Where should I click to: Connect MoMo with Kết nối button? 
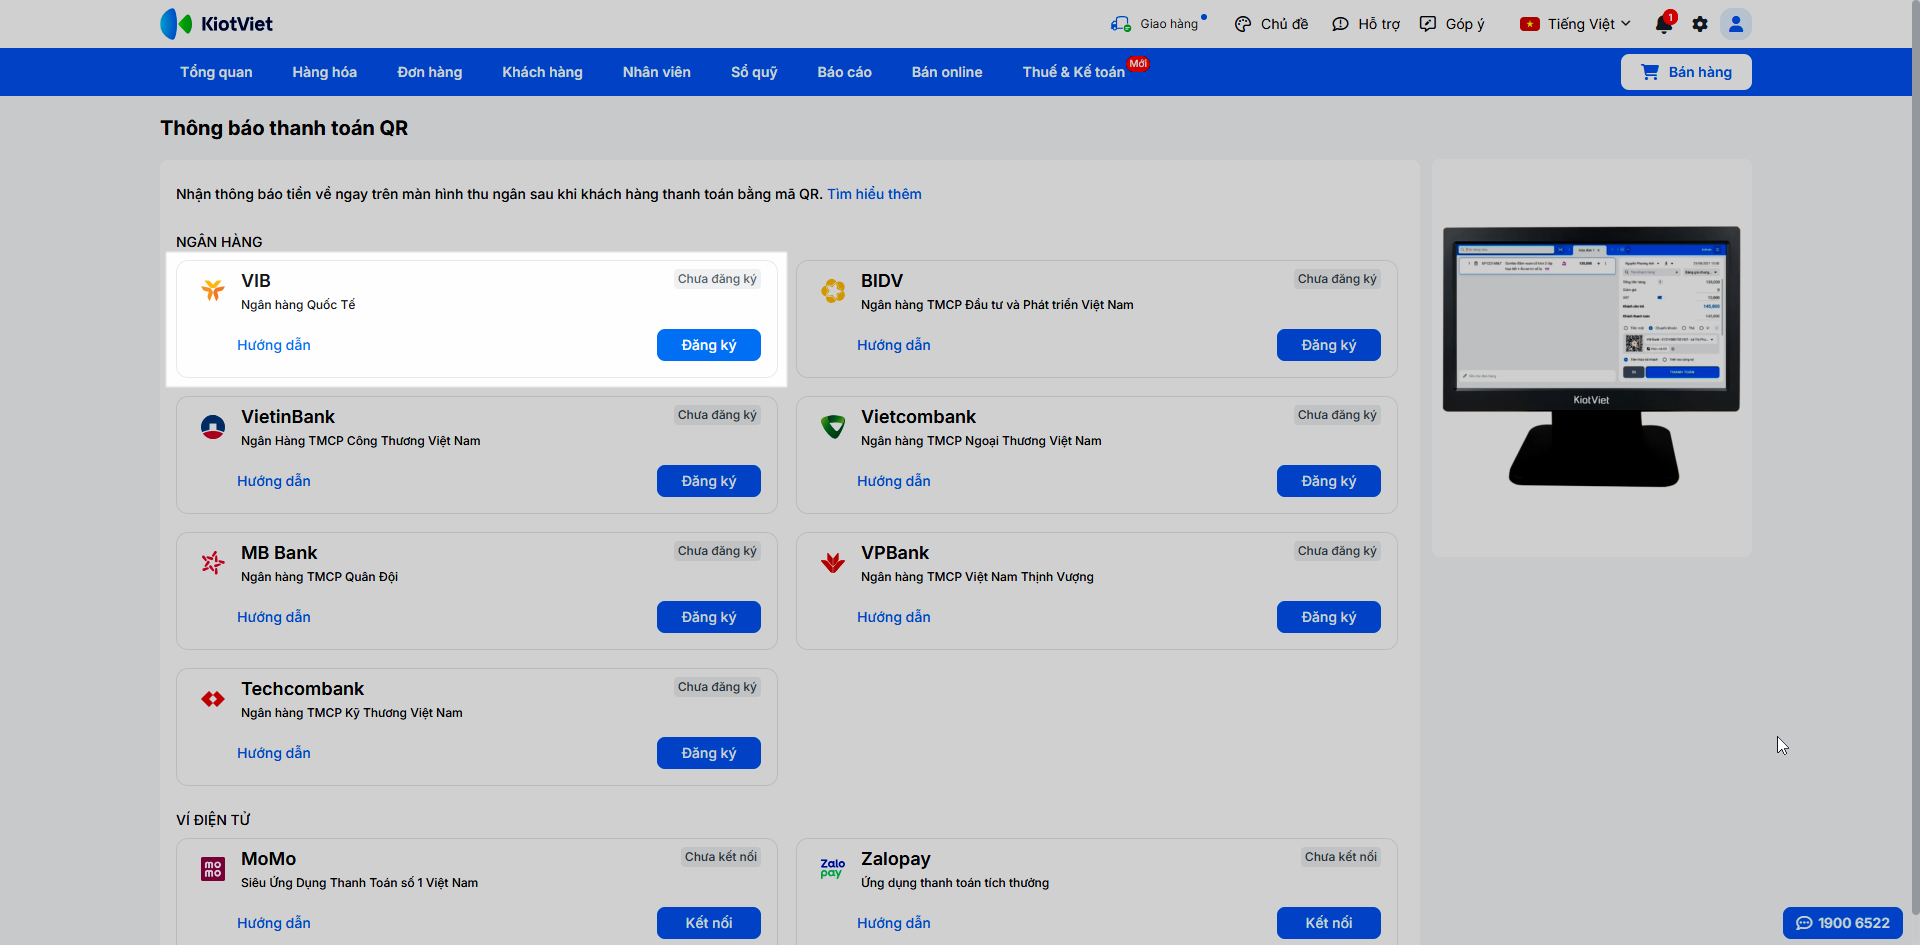tap(709, 923)
